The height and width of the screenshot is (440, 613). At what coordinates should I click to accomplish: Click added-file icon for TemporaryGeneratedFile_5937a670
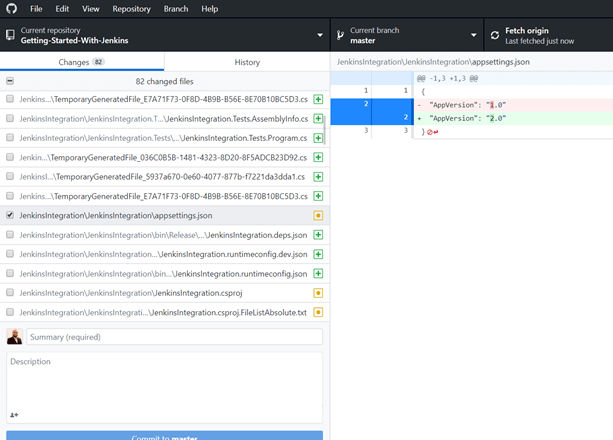318,177
